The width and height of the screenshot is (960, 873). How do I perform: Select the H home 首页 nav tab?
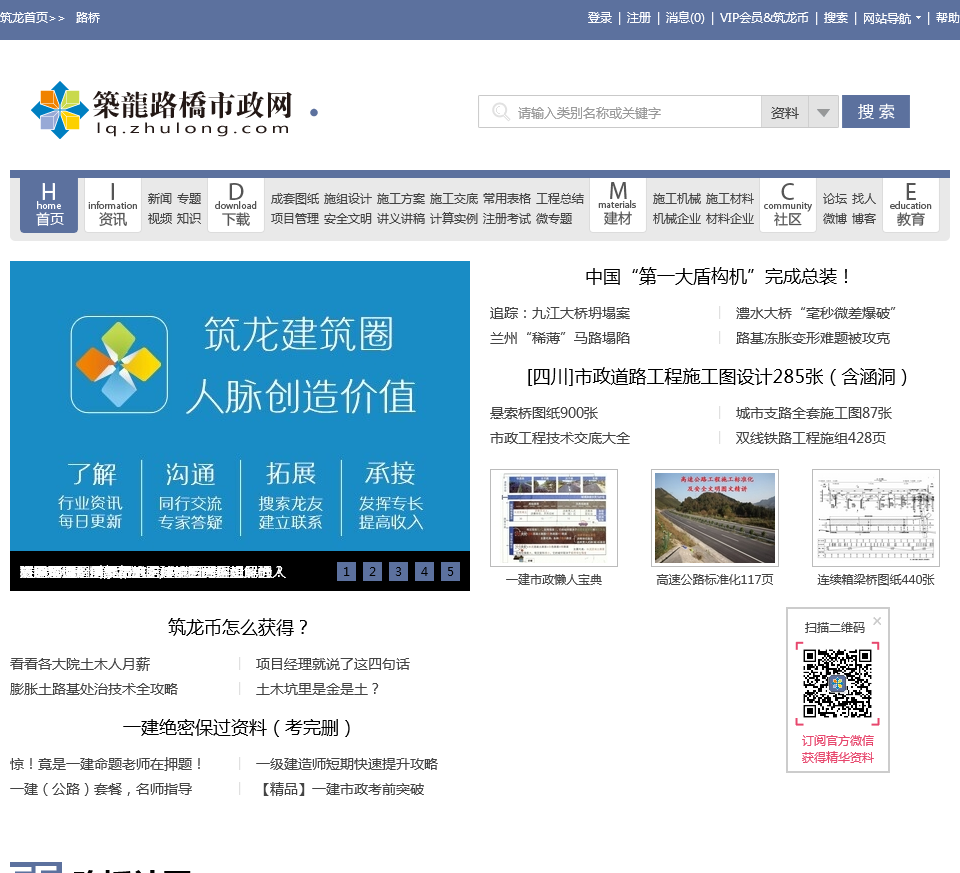pos(49,205)
